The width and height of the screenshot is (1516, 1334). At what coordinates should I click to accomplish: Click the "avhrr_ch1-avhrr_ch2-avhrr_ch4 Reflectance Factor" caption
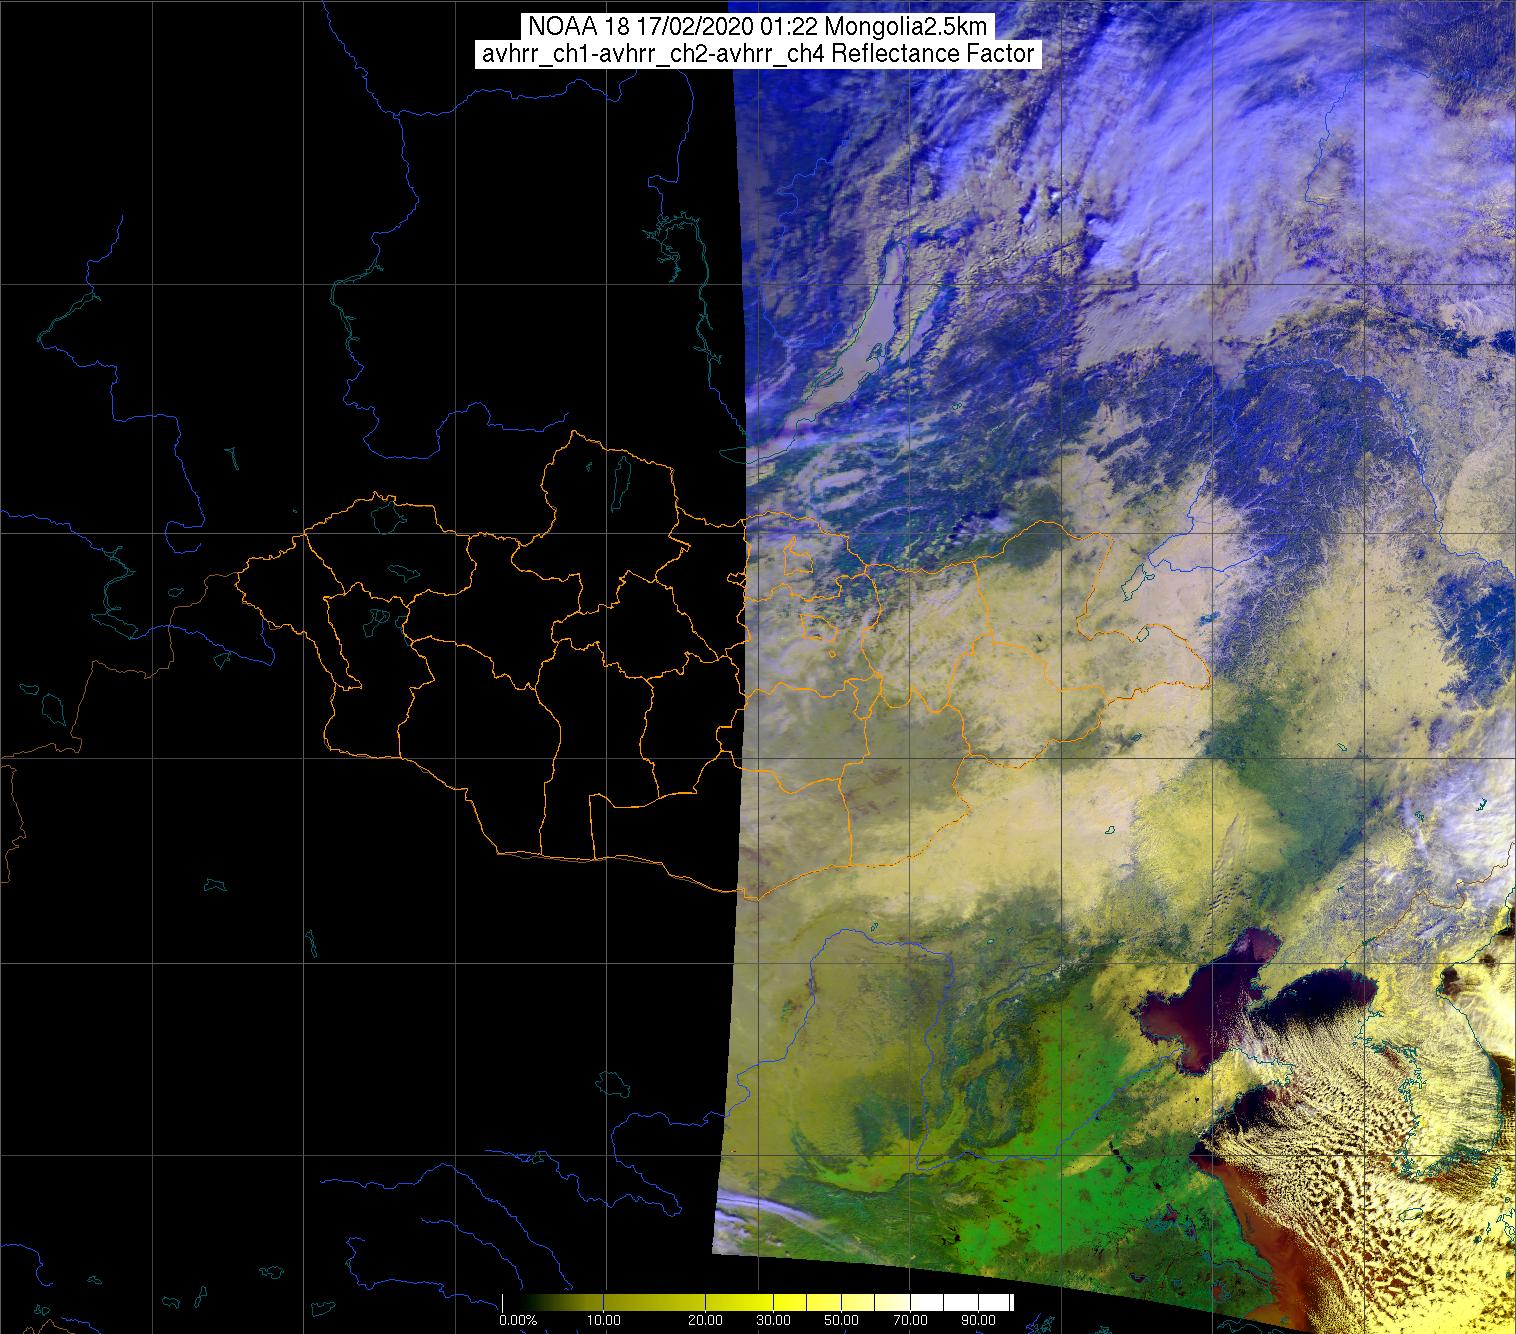758,54
